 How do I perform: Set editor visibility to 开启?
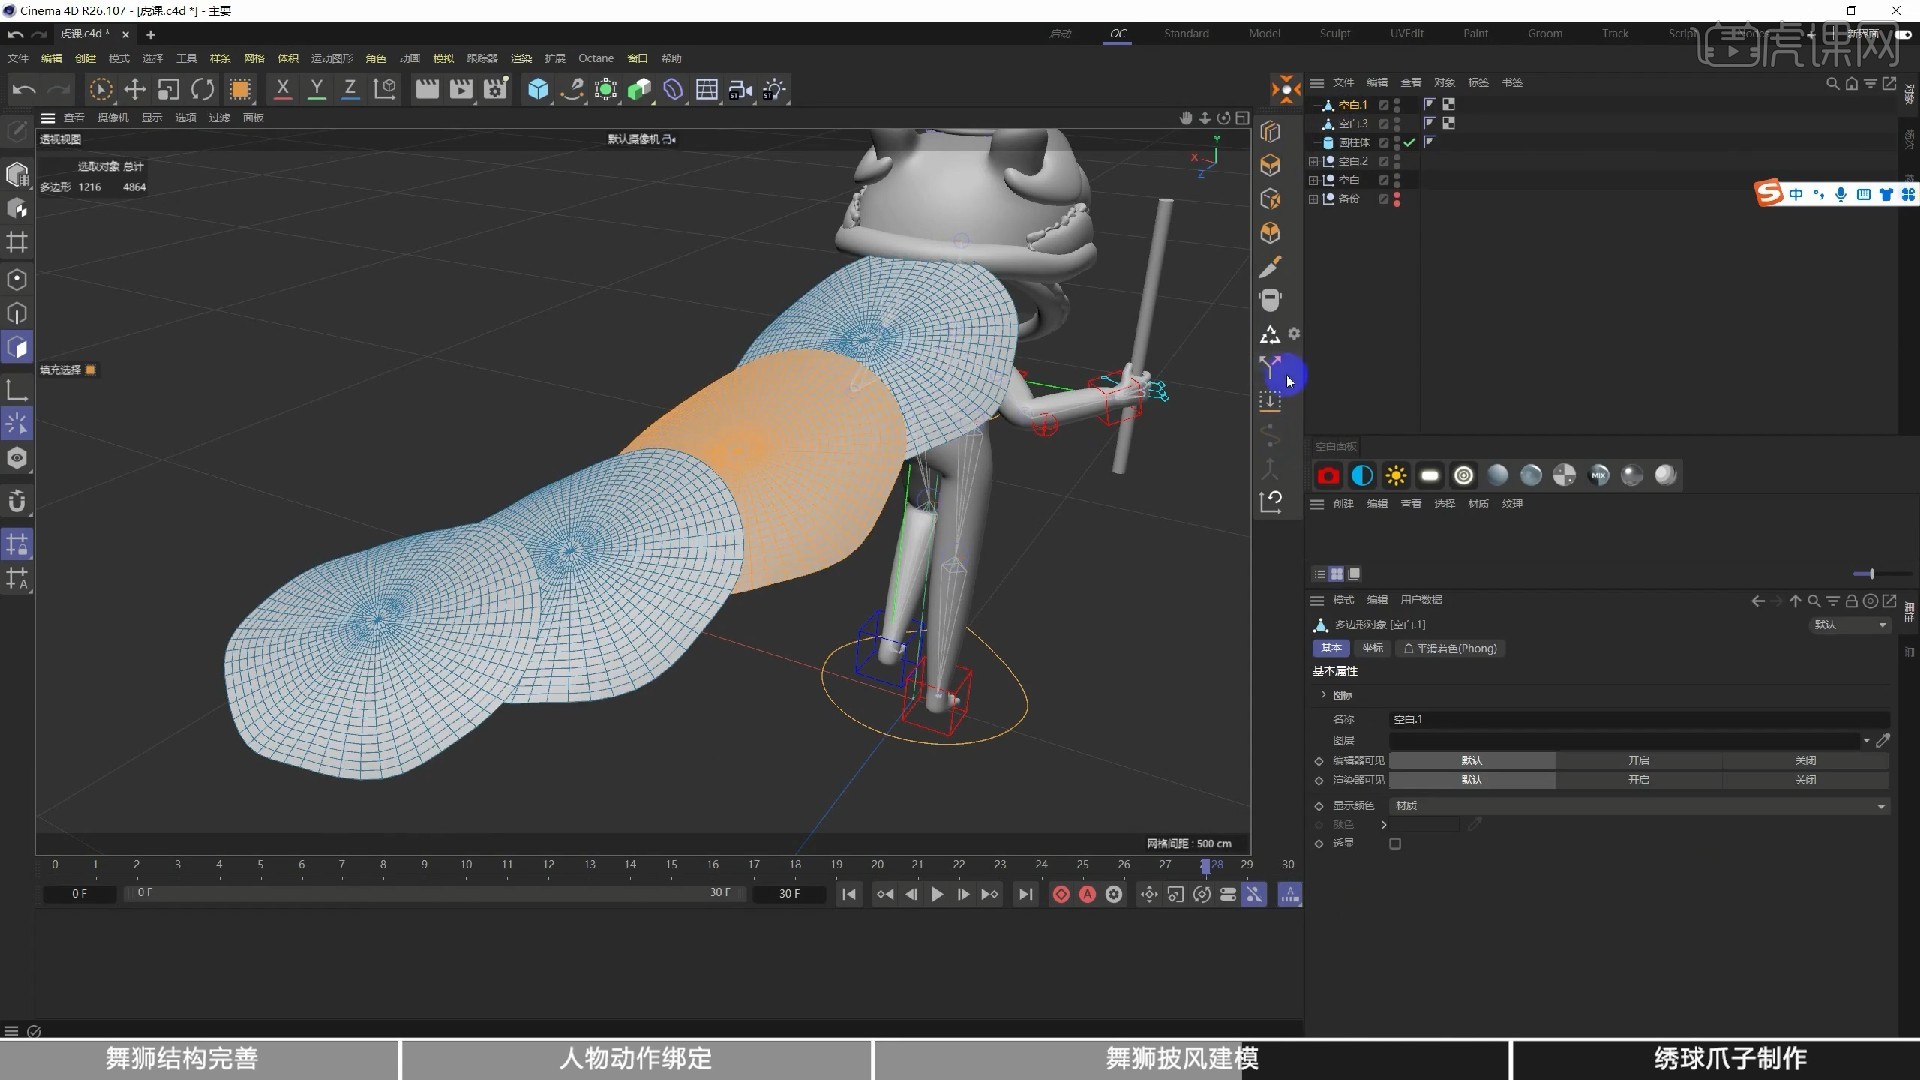1638,761
